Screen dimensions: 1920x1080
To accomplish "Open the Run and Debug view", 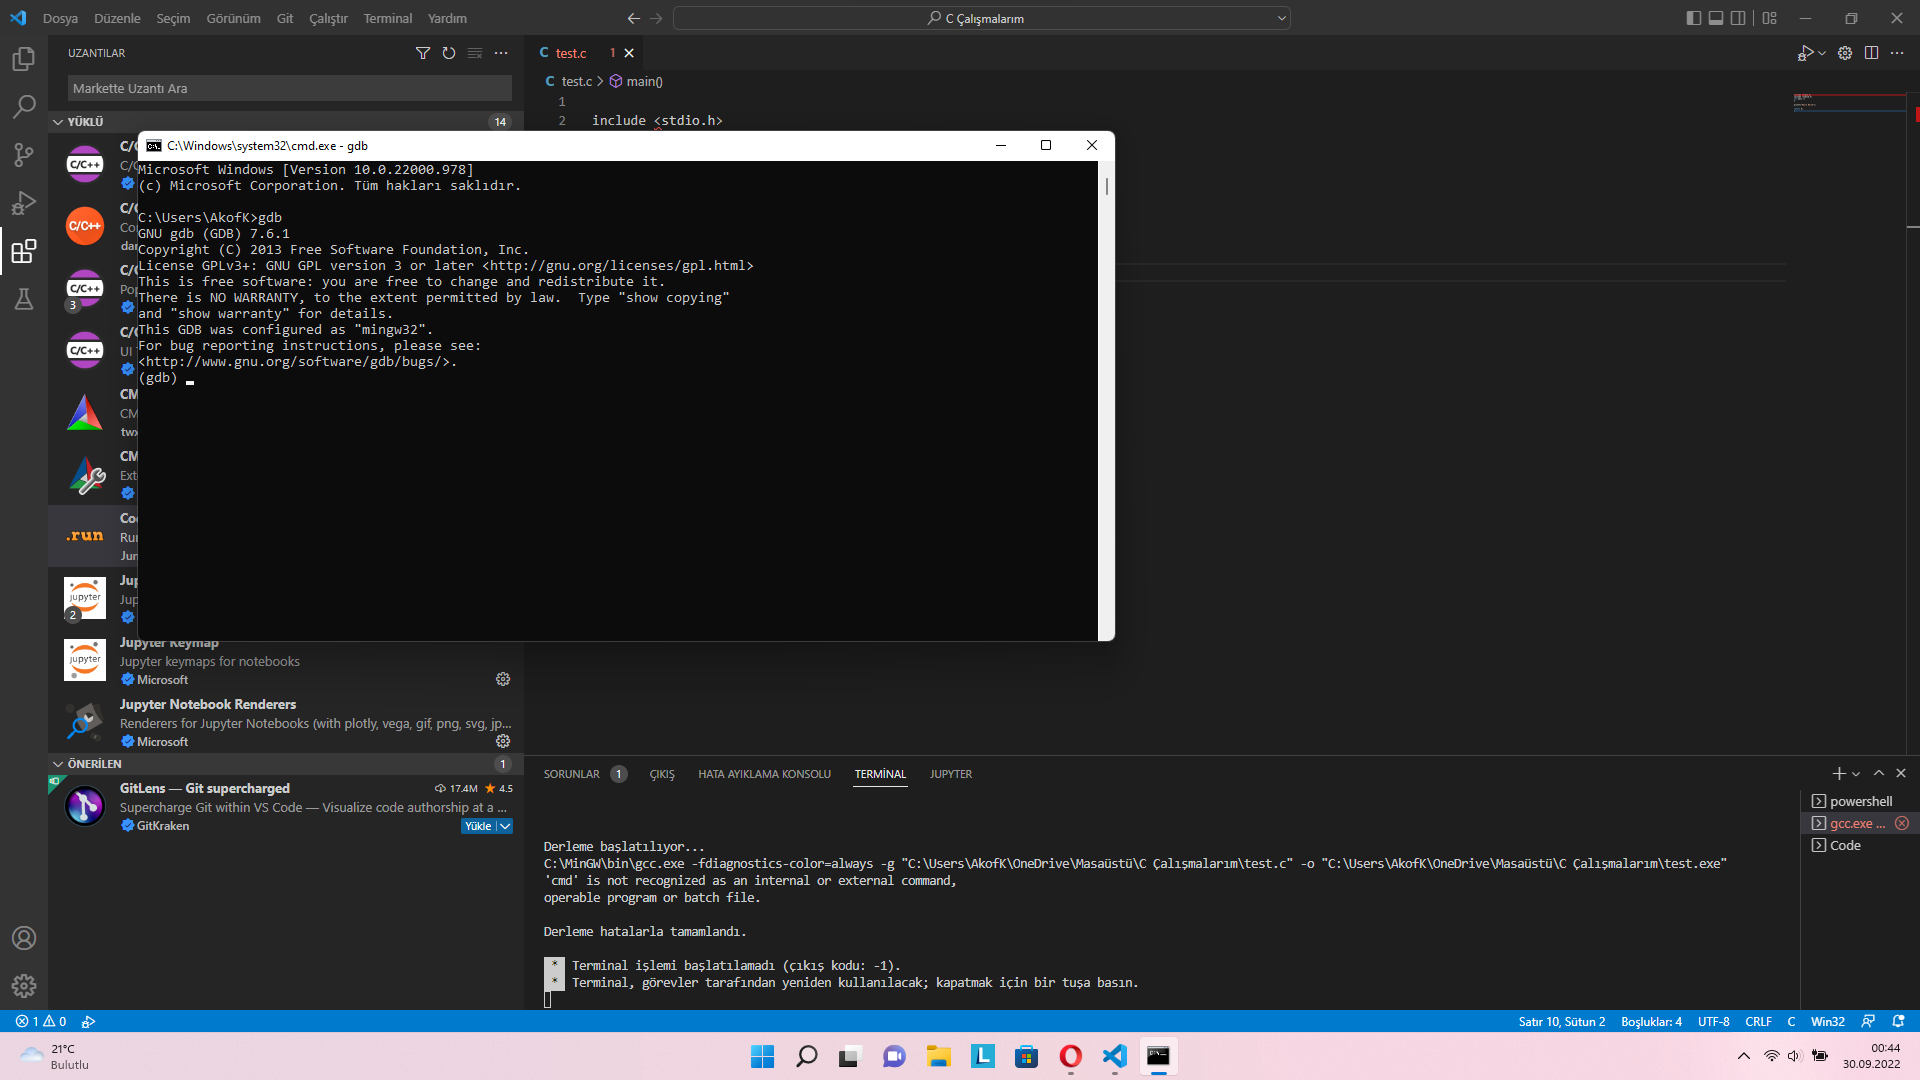I will point(24,203).
